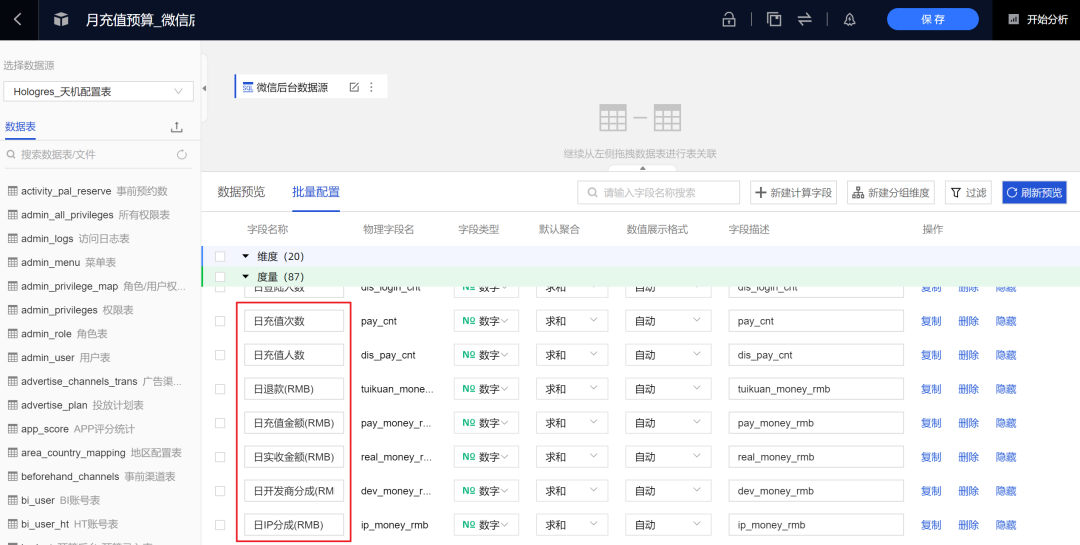The image size is (1080, 545).
Task: Click the copy windows icon in top bar
Action: point(774,19)
